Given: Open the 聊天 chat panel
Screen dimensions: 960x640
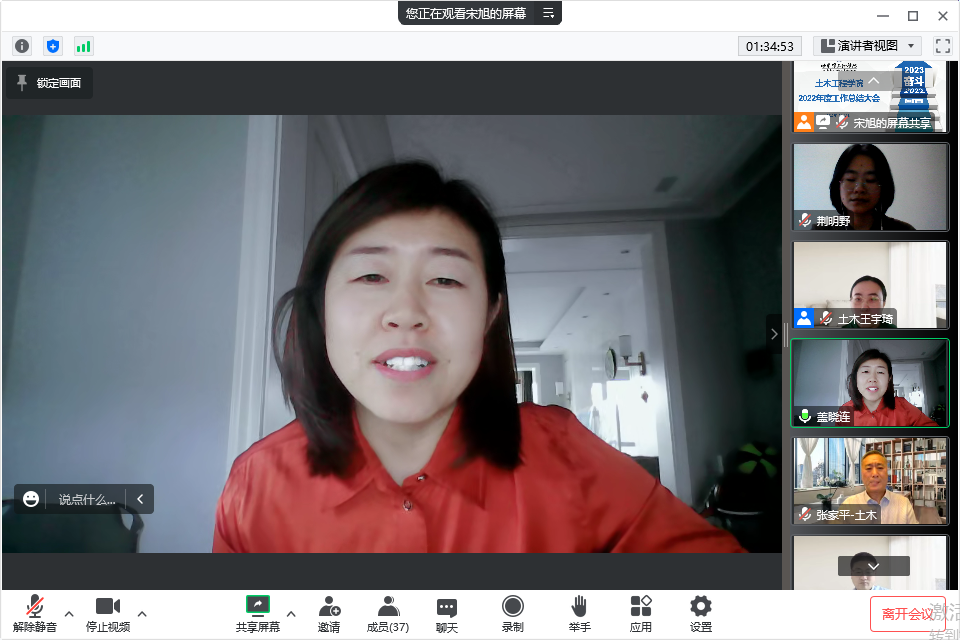Looking at the screenshot, I should coord(447,613).
